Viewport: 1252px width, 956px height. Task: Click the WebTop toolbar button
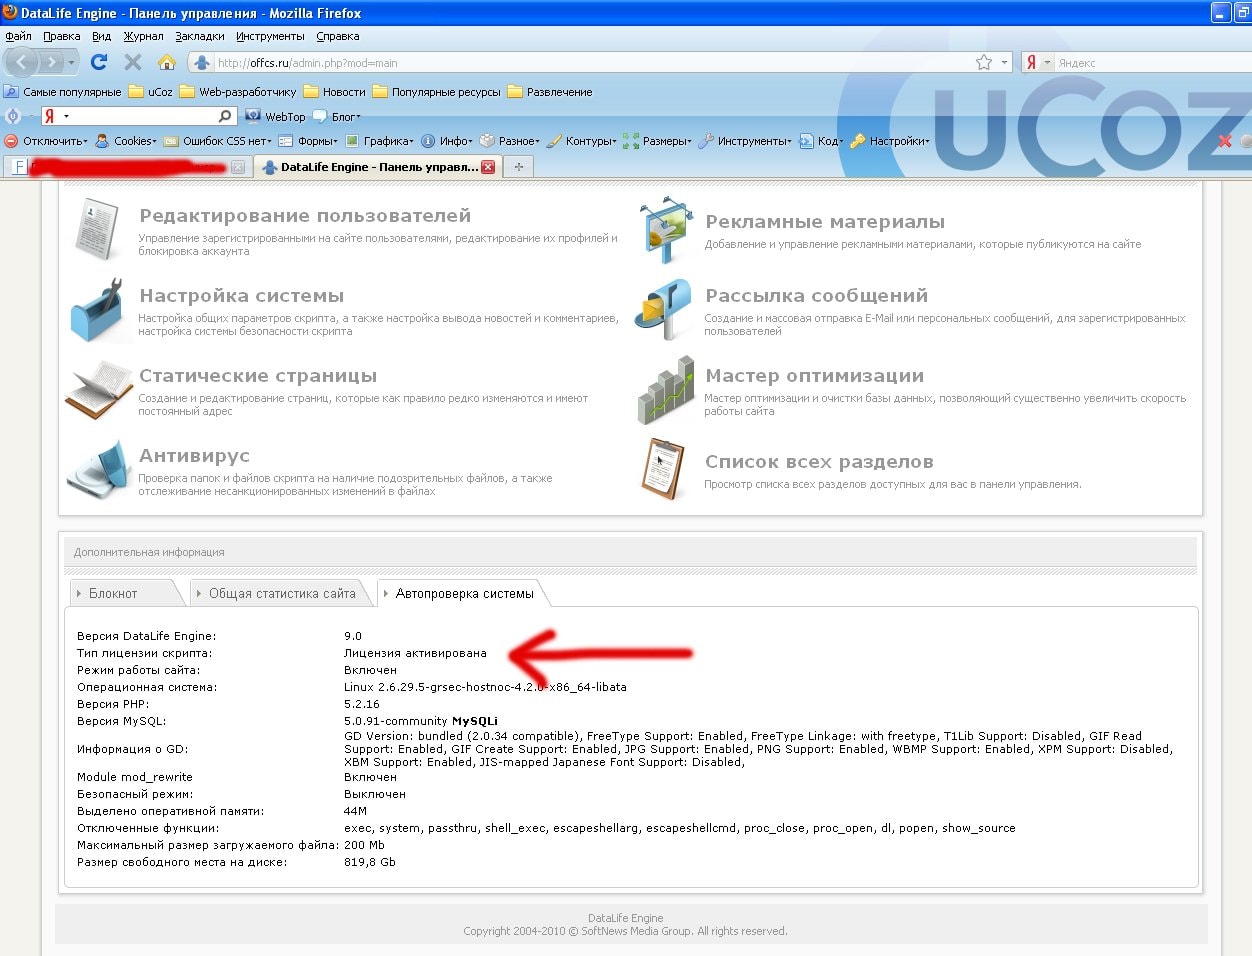[x=276, y=116]
